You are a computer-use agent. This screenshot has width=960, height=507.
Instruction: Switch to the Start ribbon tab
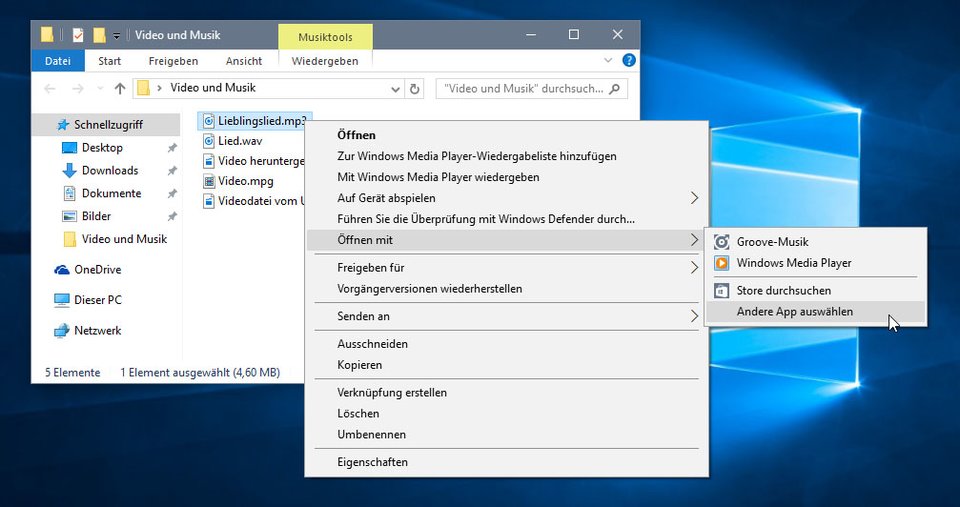[110, 61]
